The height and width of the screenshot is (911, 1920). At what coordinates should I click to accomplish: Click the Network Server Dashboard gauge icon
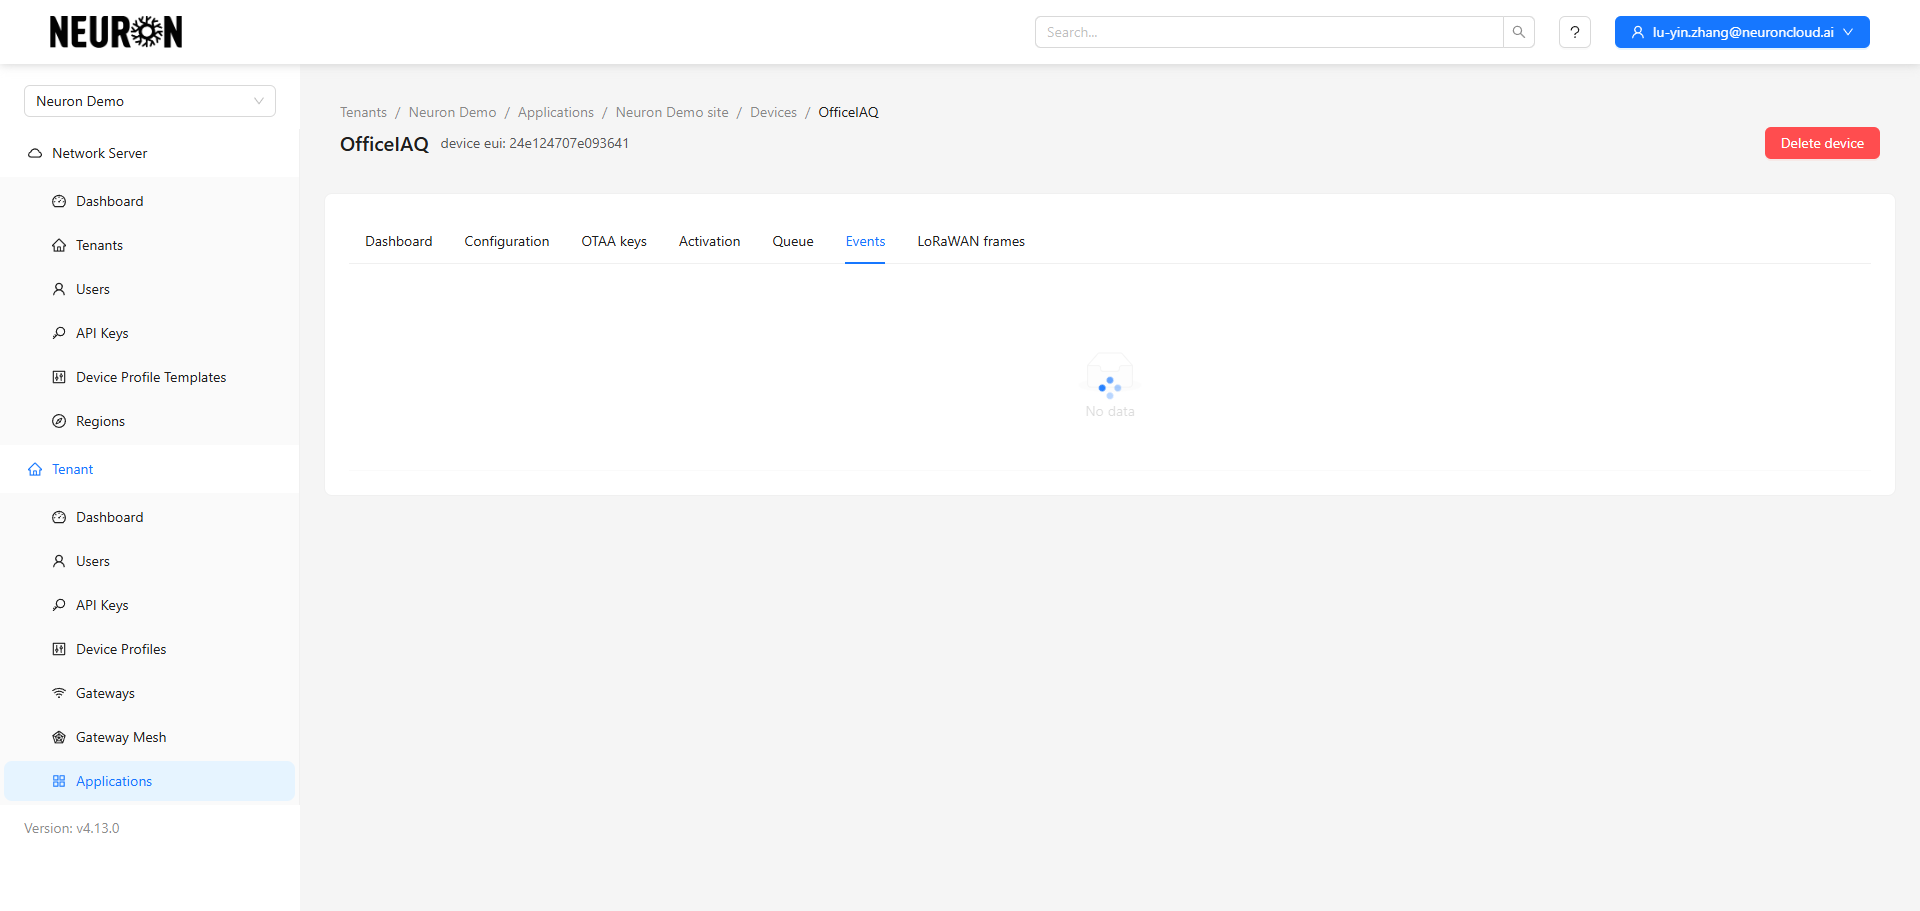(59, 201)
